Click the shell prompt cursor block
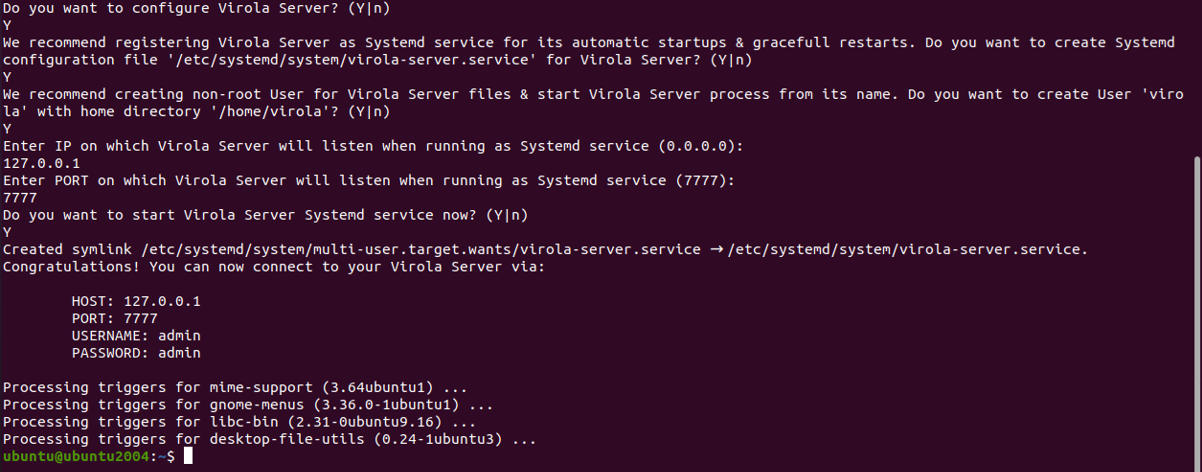The image size is (1202, 472). 188,456
